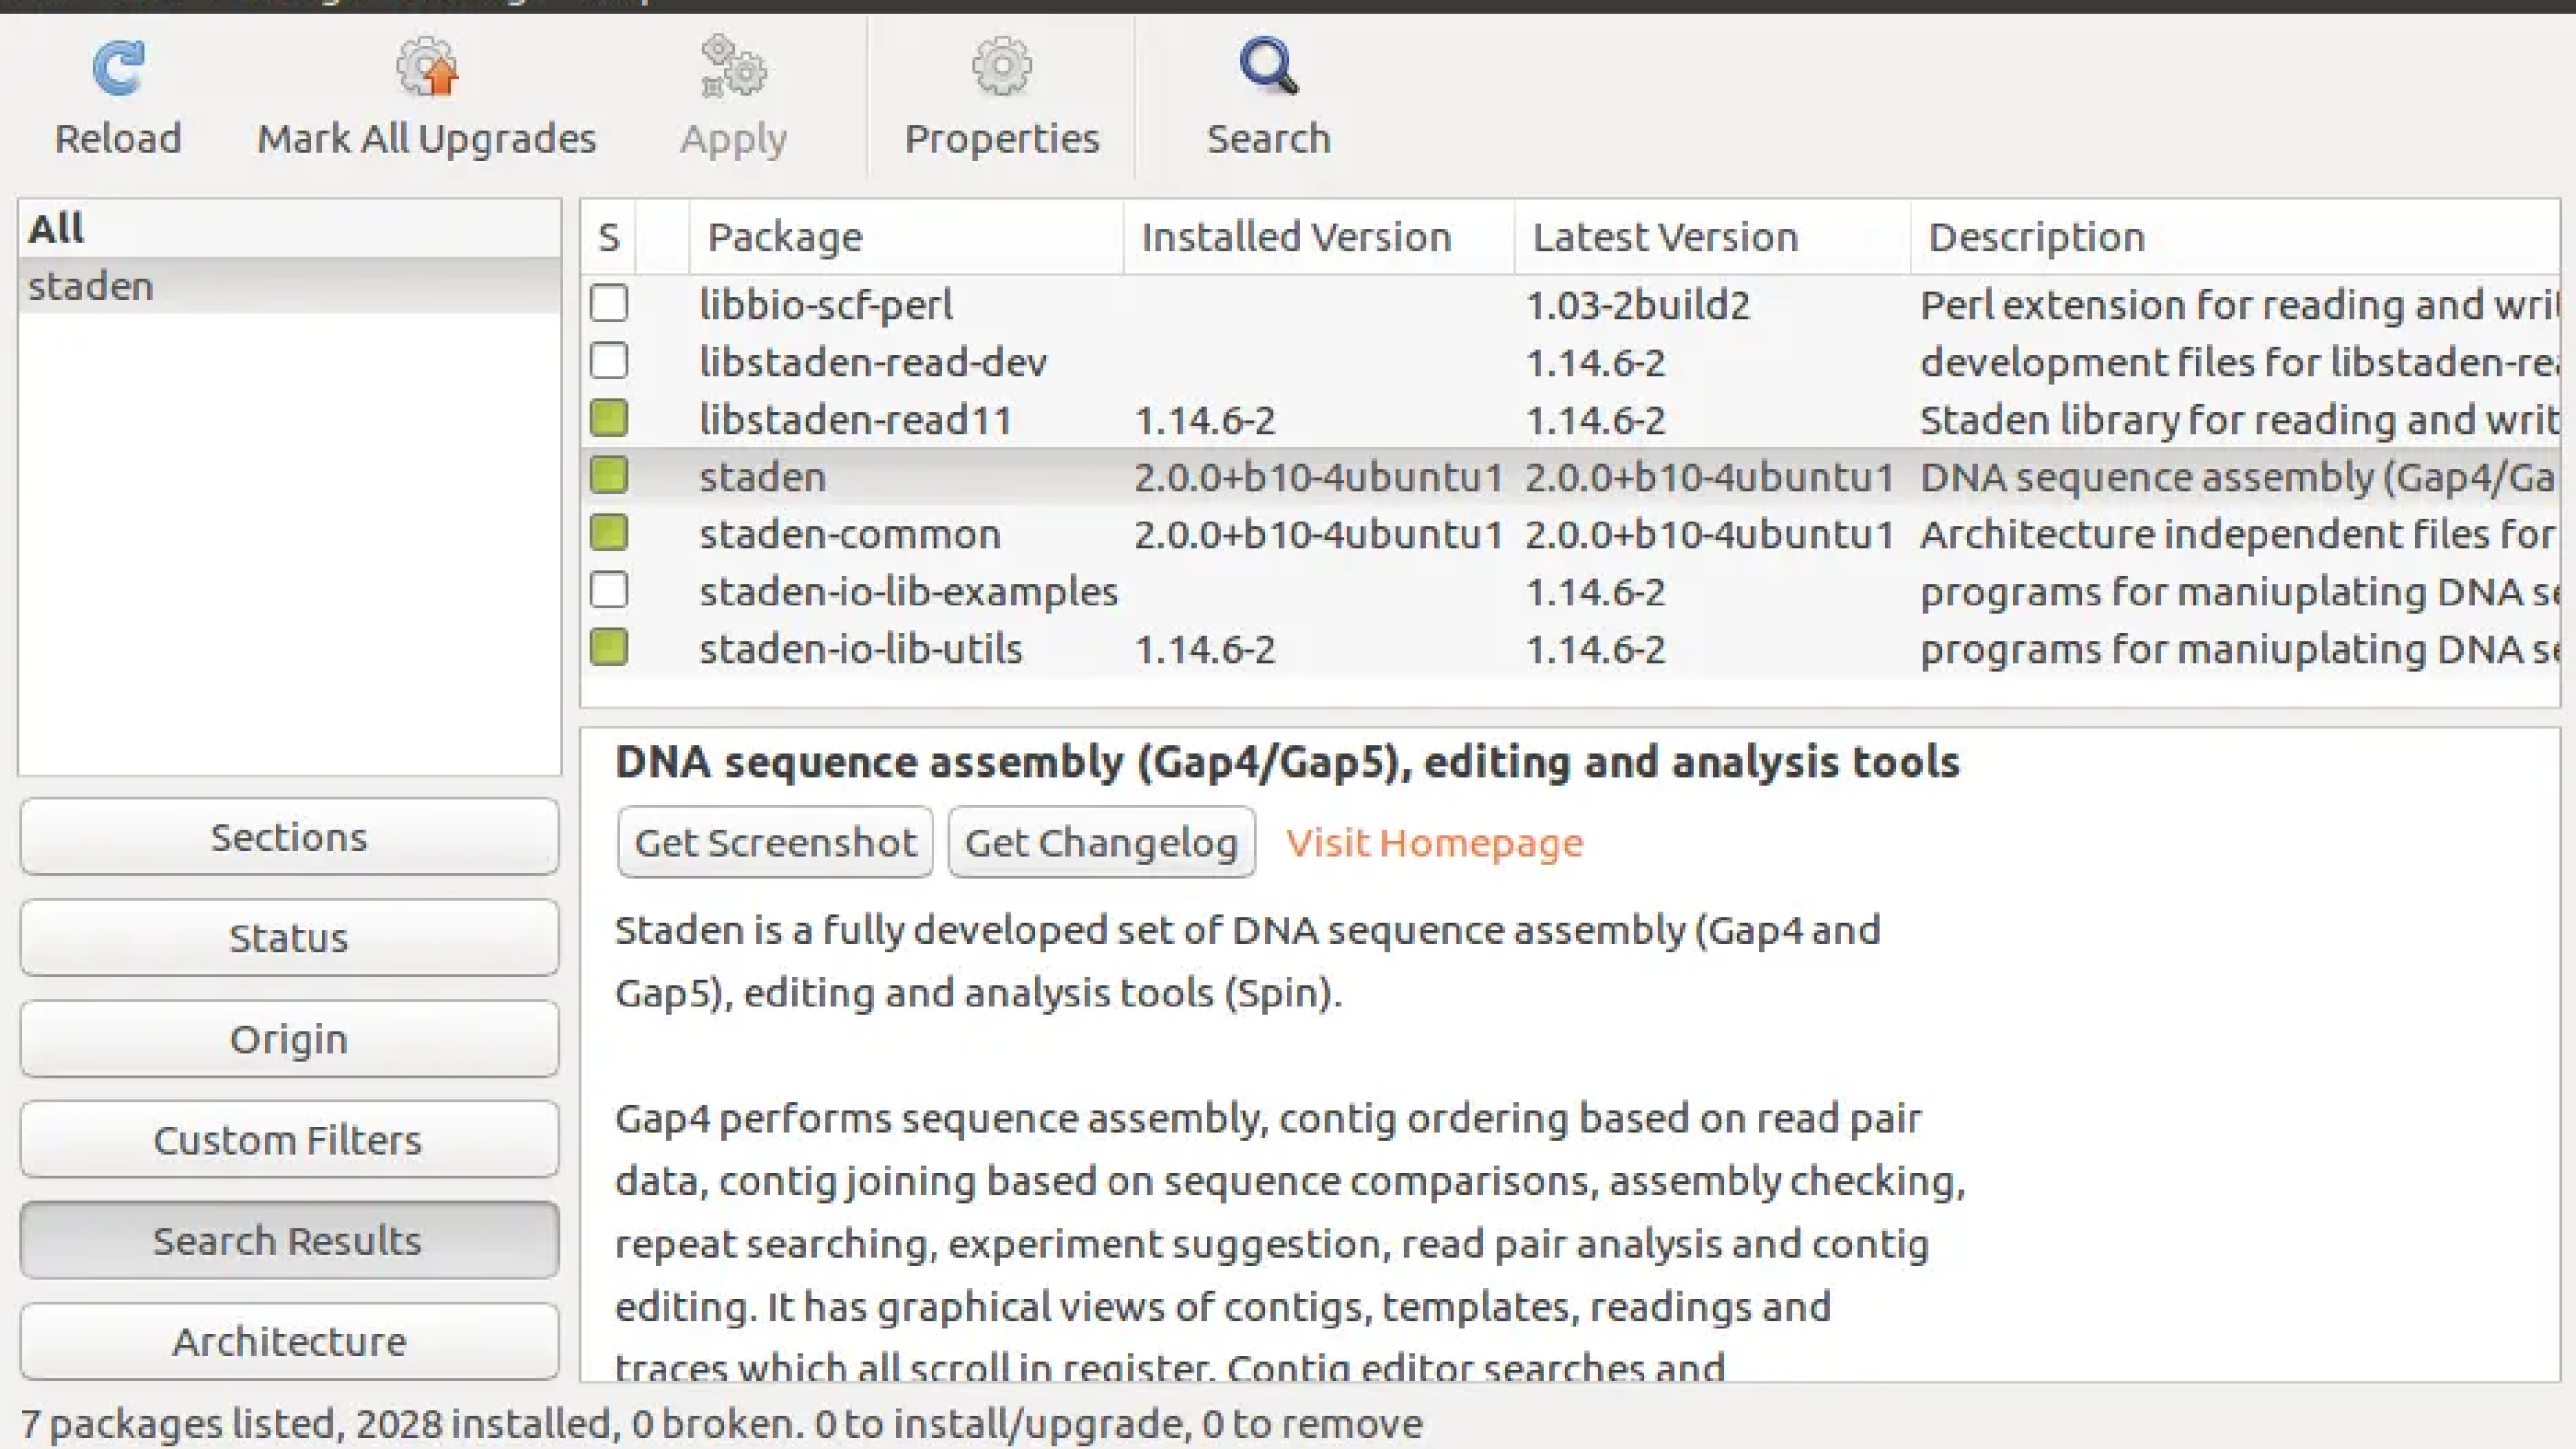Open the Properties gear icon

point(1001,66)
